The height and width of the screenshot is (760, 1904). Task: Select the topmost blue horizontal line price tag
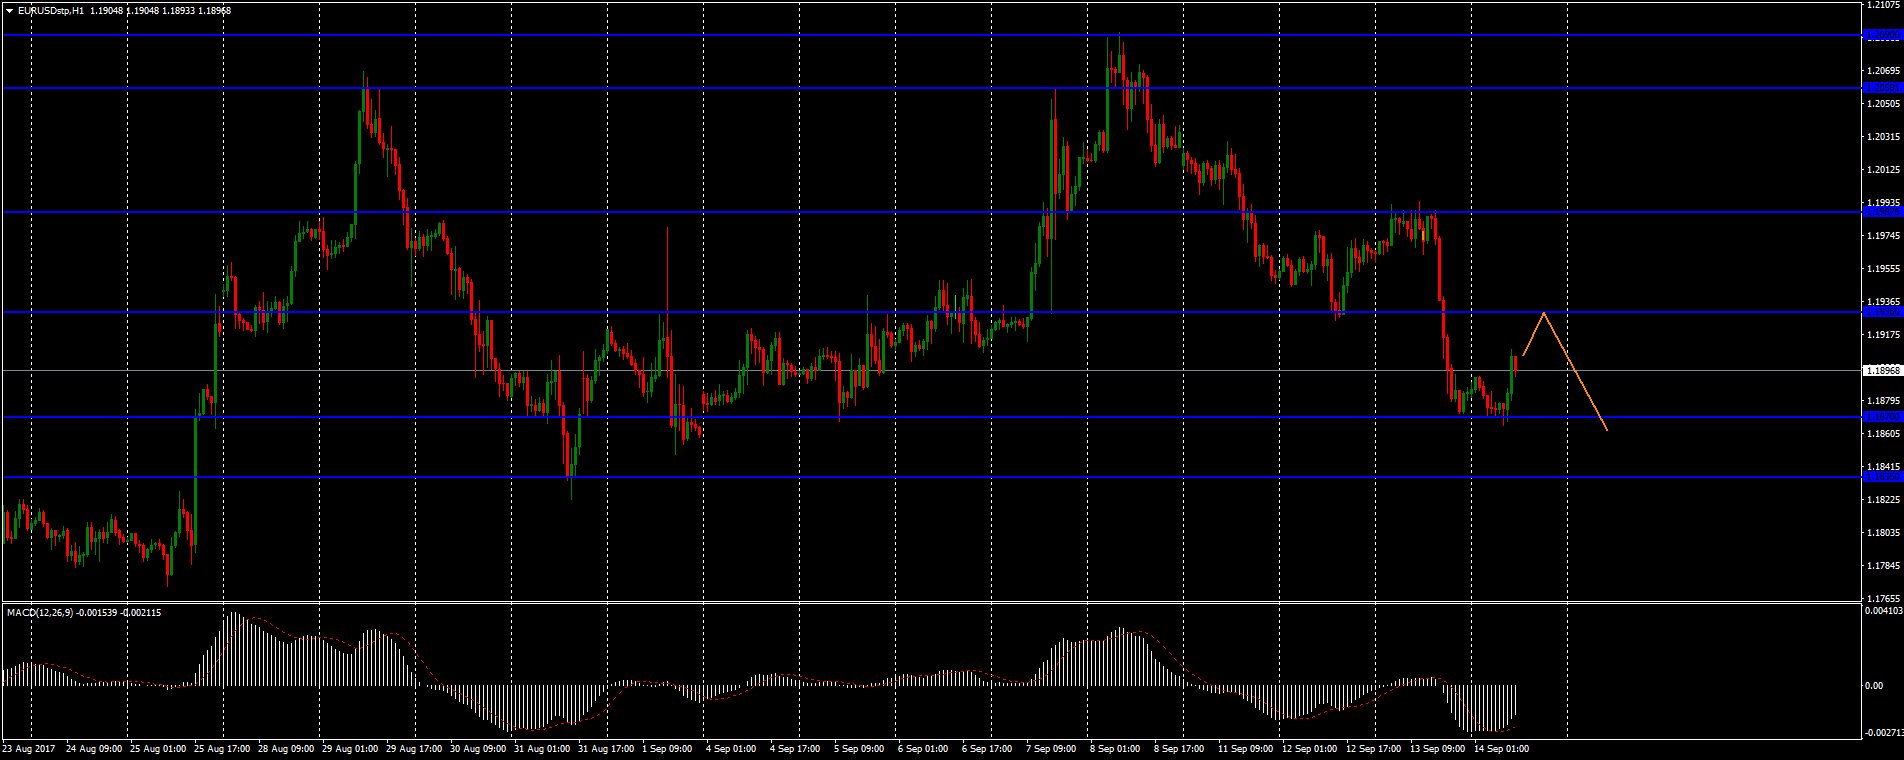(x=1883, y=35)
